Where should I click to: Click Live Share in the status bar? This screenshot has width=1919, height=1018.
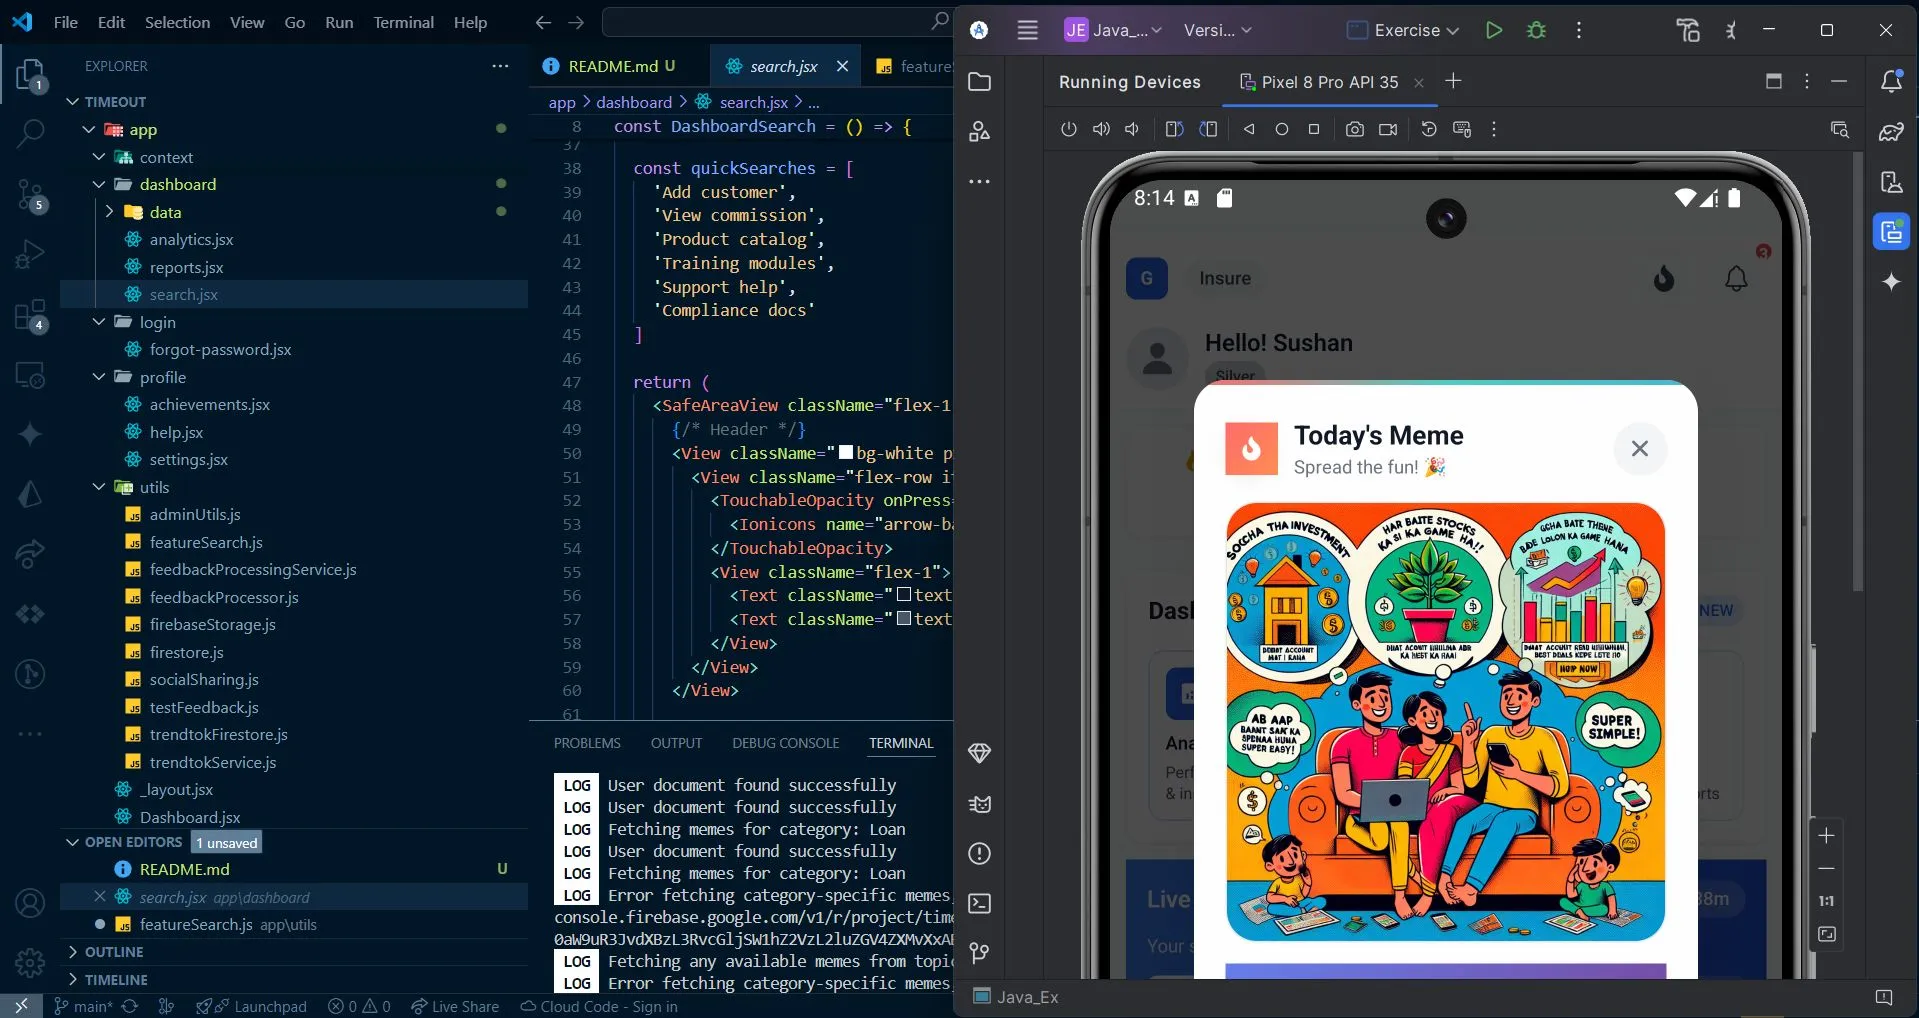(x=455, y=1006)
